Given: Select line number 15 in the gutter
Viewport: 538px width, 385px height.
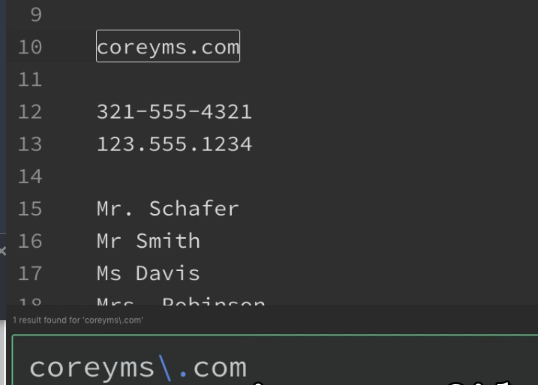Looking at the screenshot, I should [x=30, y=208].
